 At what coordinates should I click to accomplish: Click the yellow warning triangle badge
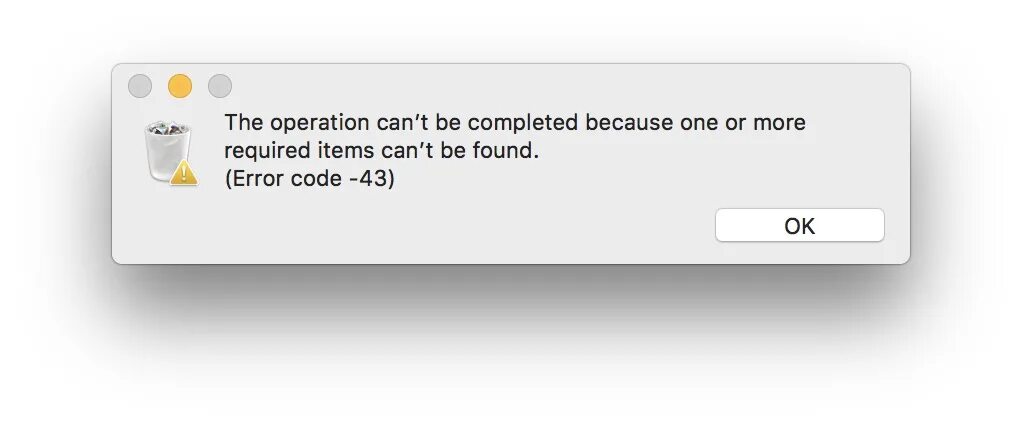184,171
